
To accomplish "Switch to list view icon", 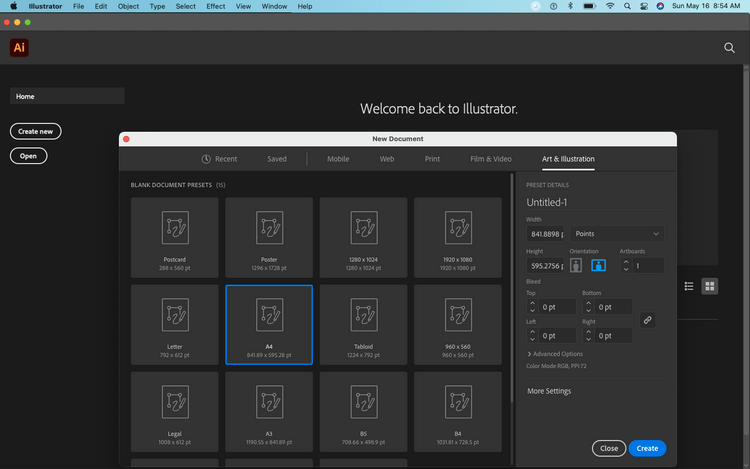I will point(689,286).
